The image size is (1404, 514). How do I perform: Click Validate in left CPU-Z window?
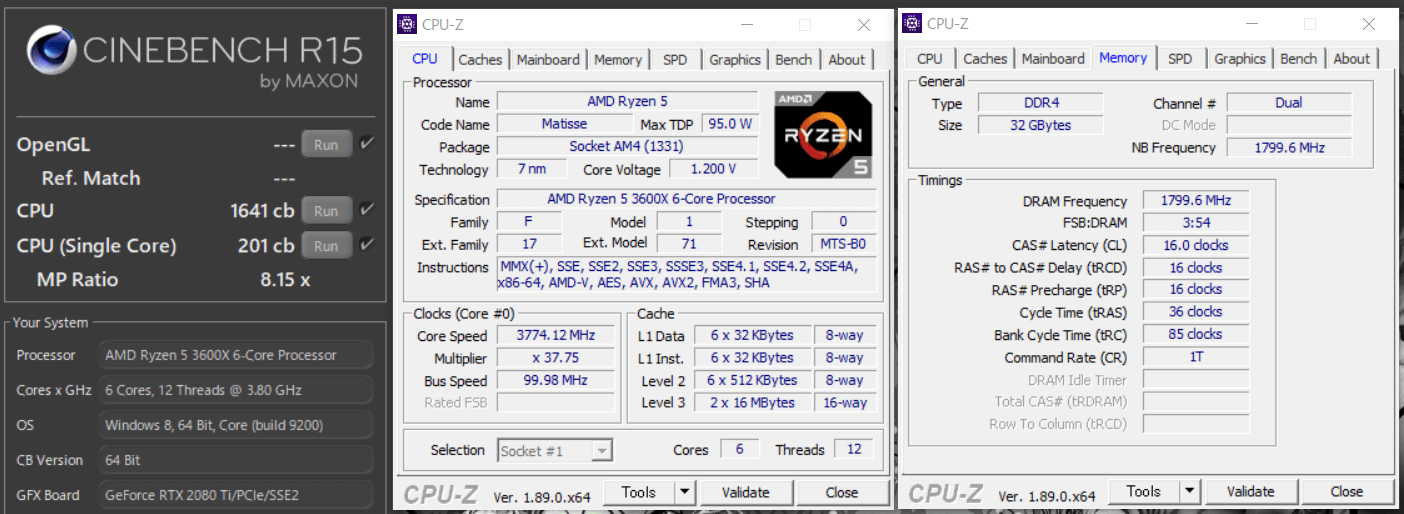[x=745, y=492]
